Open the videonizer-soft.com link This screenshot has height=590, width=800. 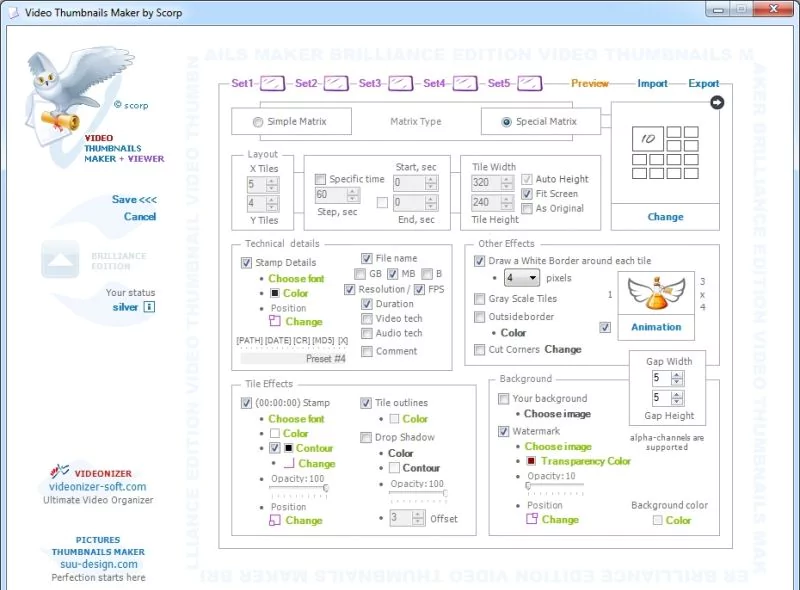97,487
